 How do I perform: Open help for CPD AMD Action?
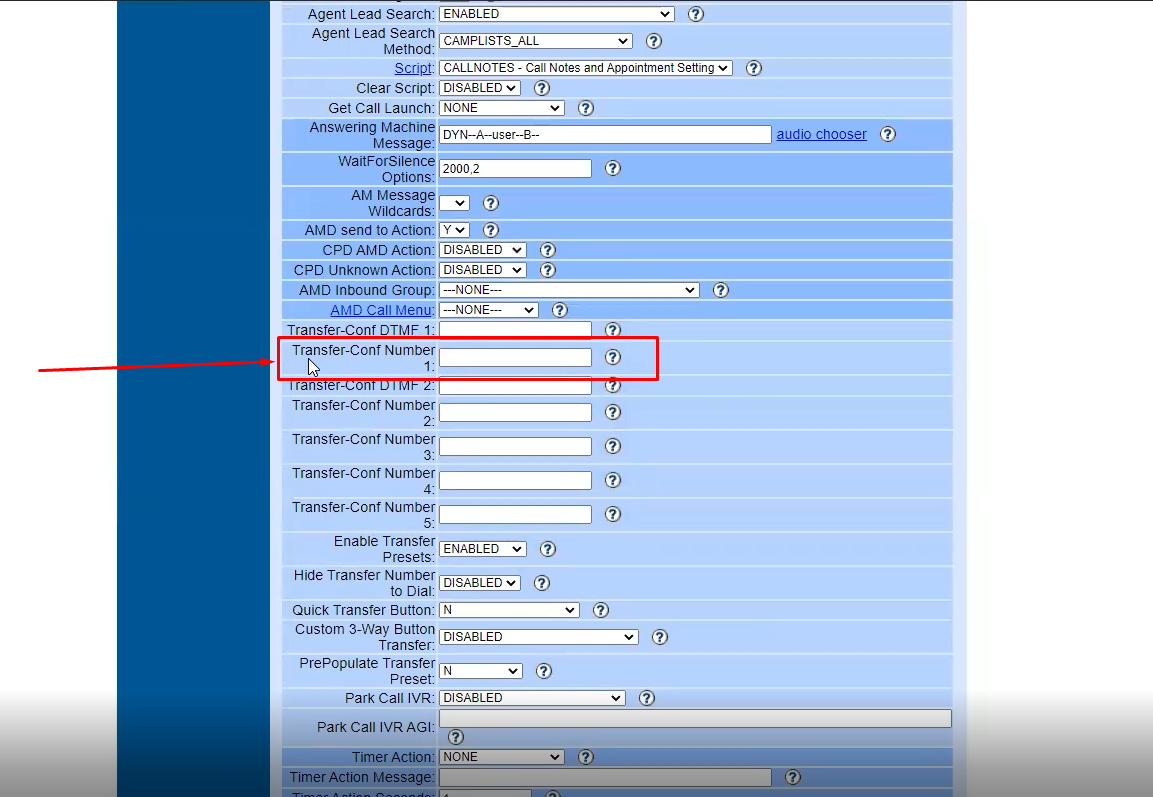548,250
